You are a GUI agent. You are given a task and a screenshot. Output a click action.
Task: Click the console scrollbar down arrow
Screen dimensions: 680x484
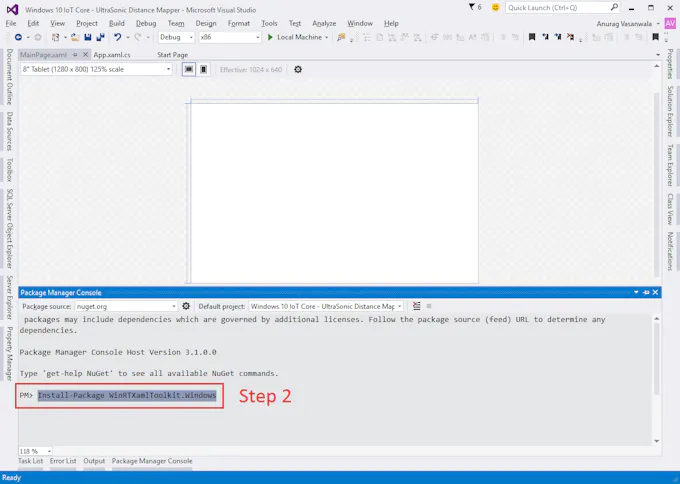pyautogui.click(x=657, y=441)
